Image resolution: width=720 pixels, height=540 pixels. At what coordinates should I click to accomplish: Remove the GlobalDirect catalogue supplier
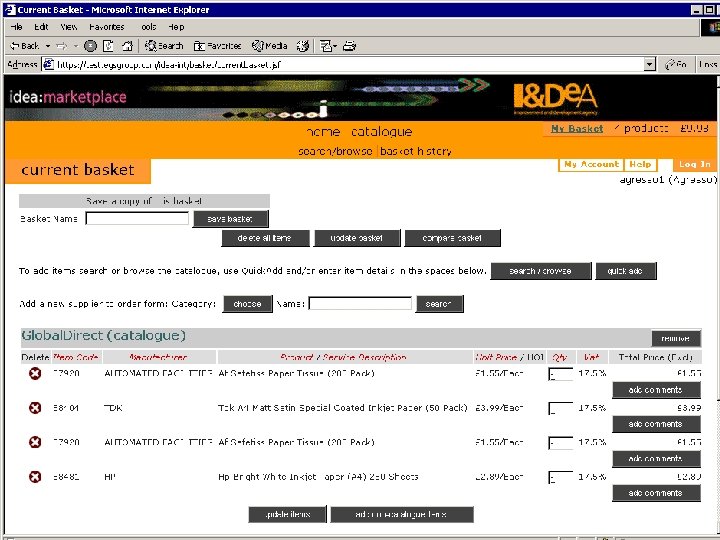coord(675,338)
